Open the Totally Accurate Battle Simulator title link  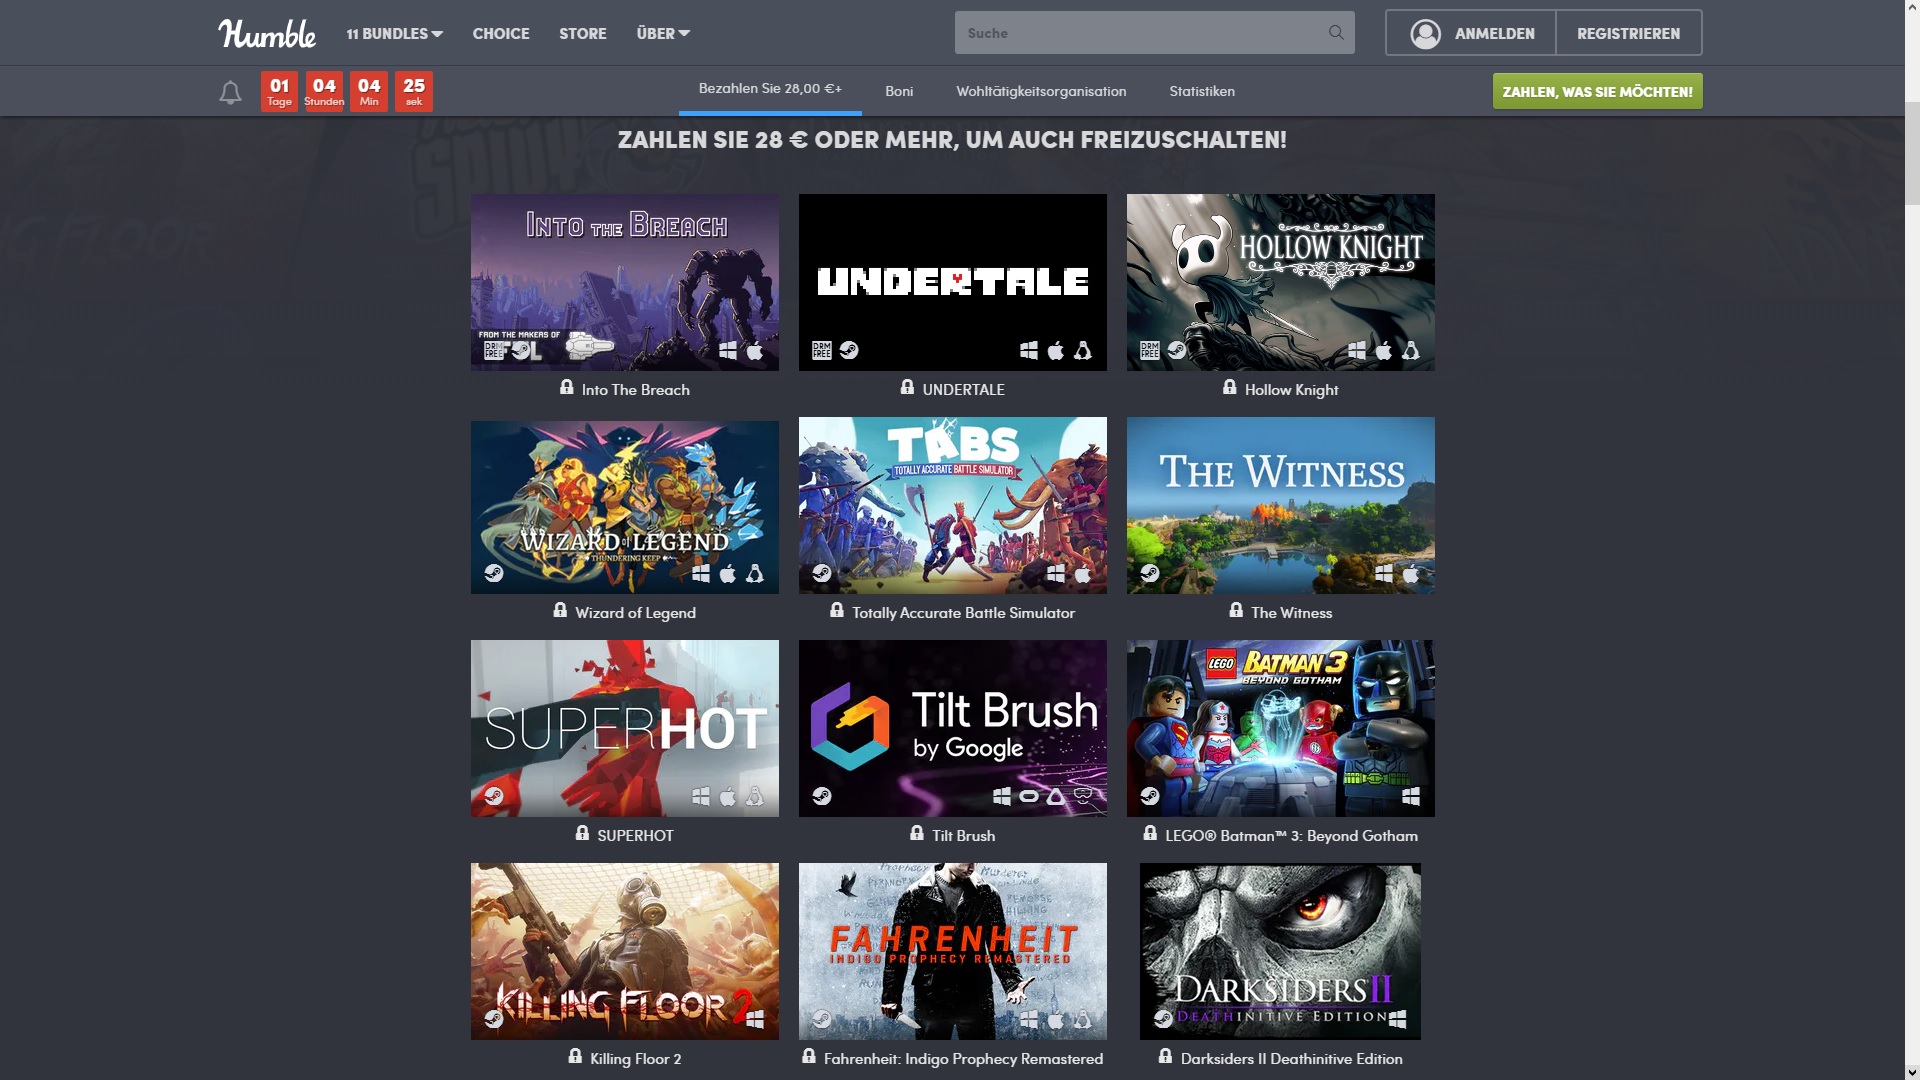(x=964, y=613)
